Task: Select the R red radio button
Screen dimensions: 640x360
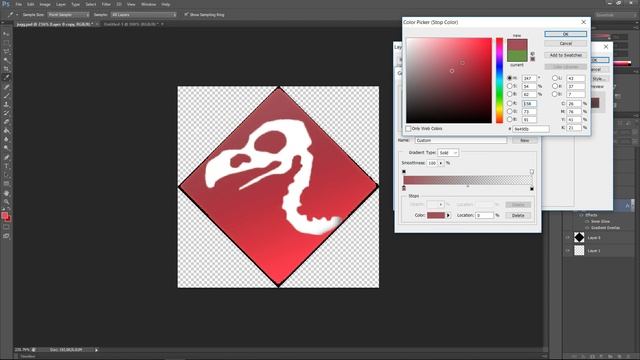Action: [509, 103]
